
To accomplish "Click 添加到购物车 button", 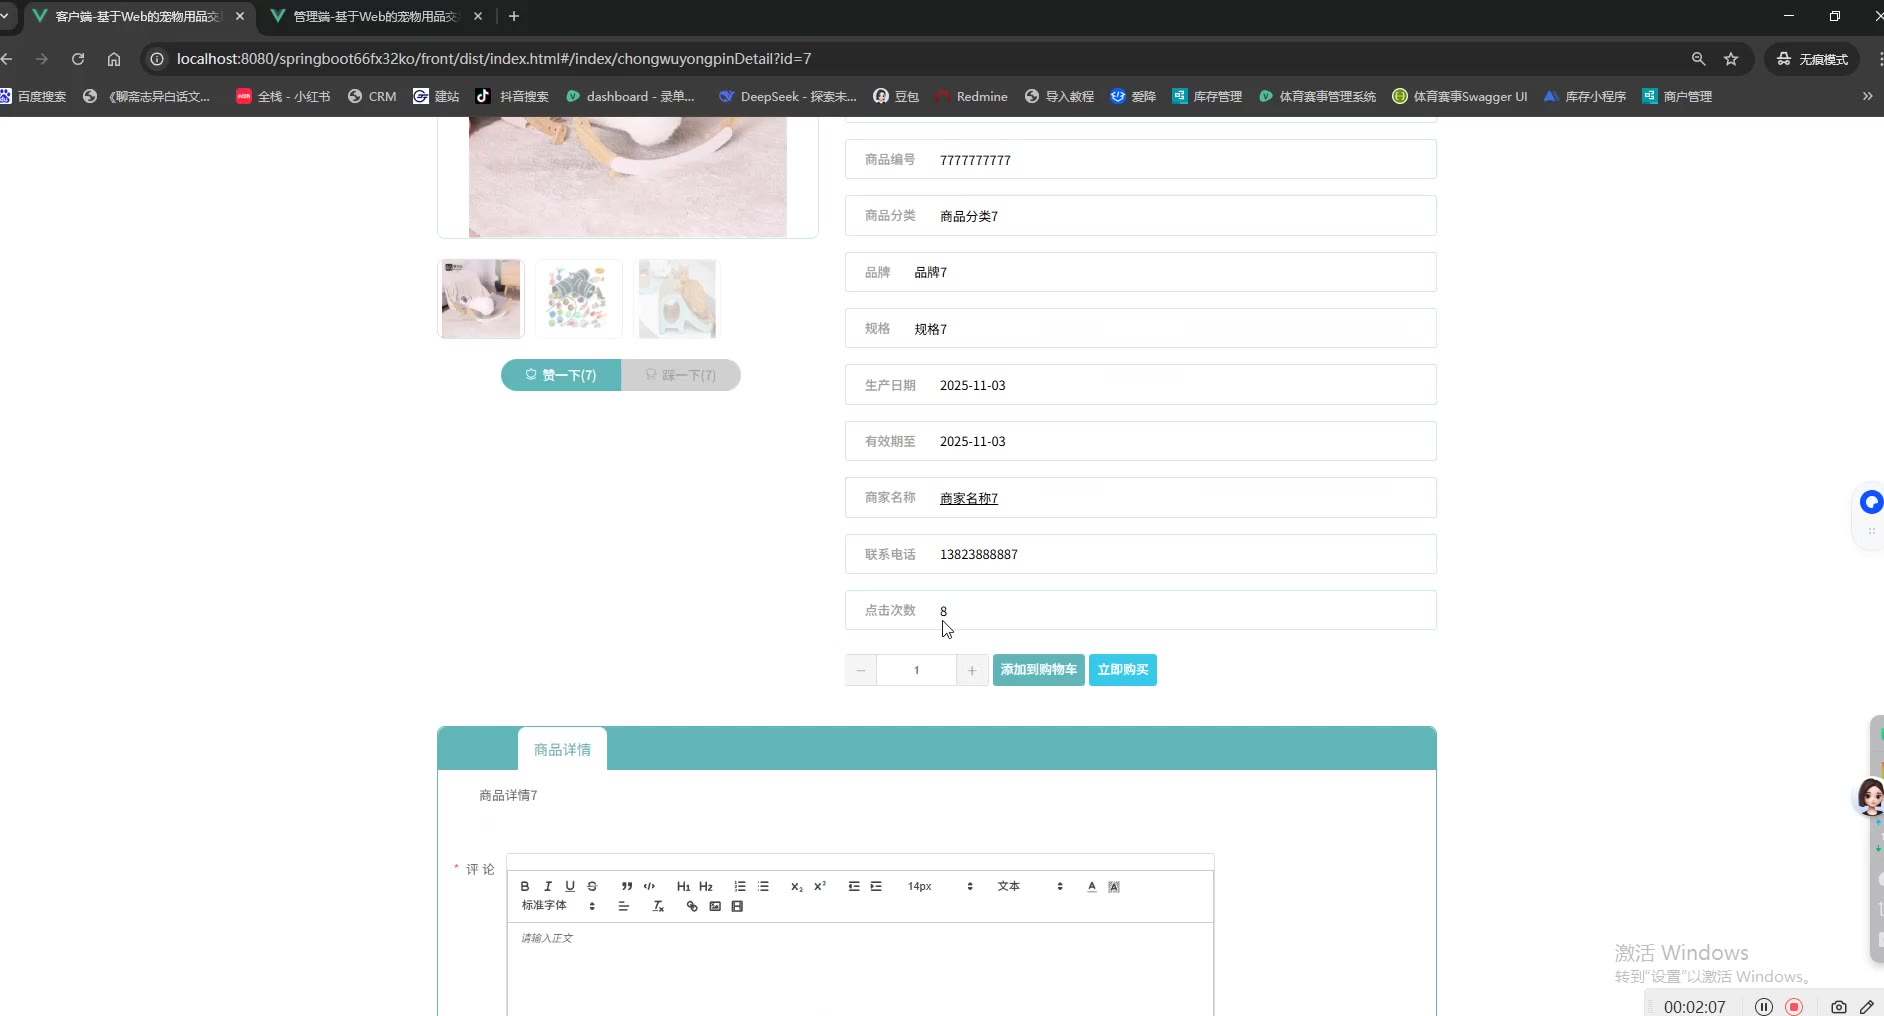I will coord(1039,670).
